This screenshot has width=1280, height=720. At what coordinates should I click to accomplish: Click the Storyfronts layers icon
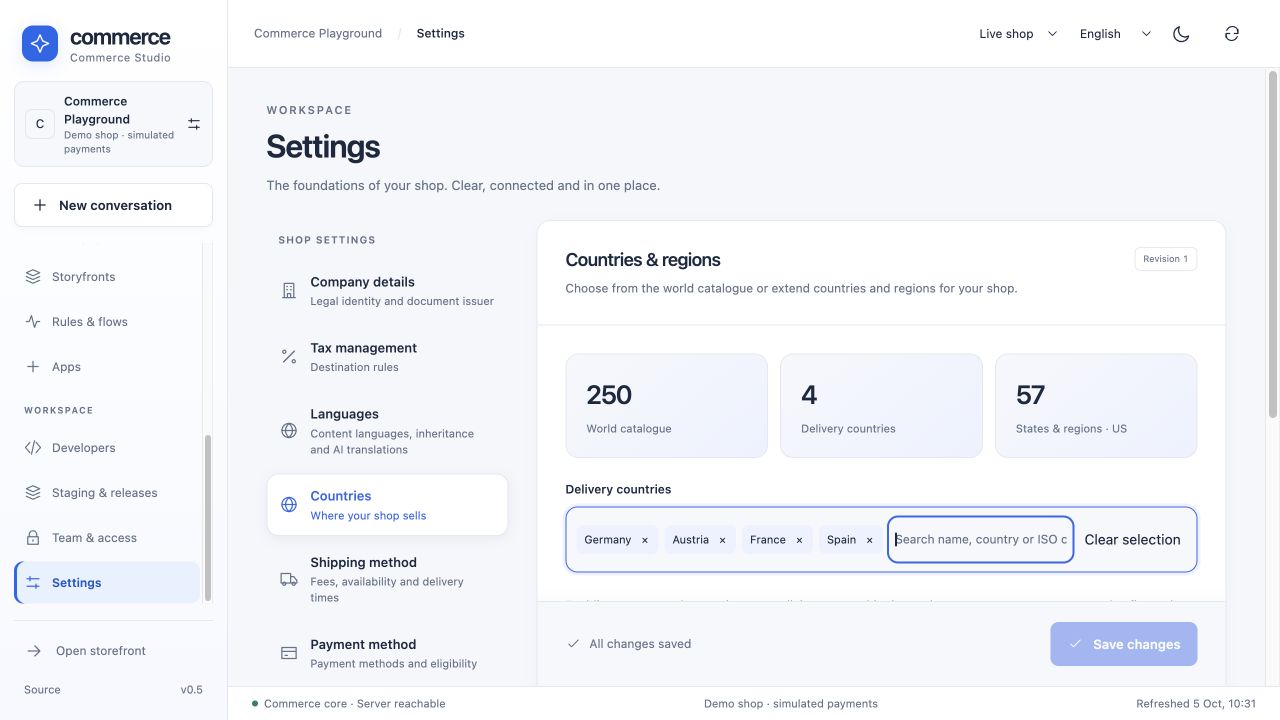coord(33,277)
